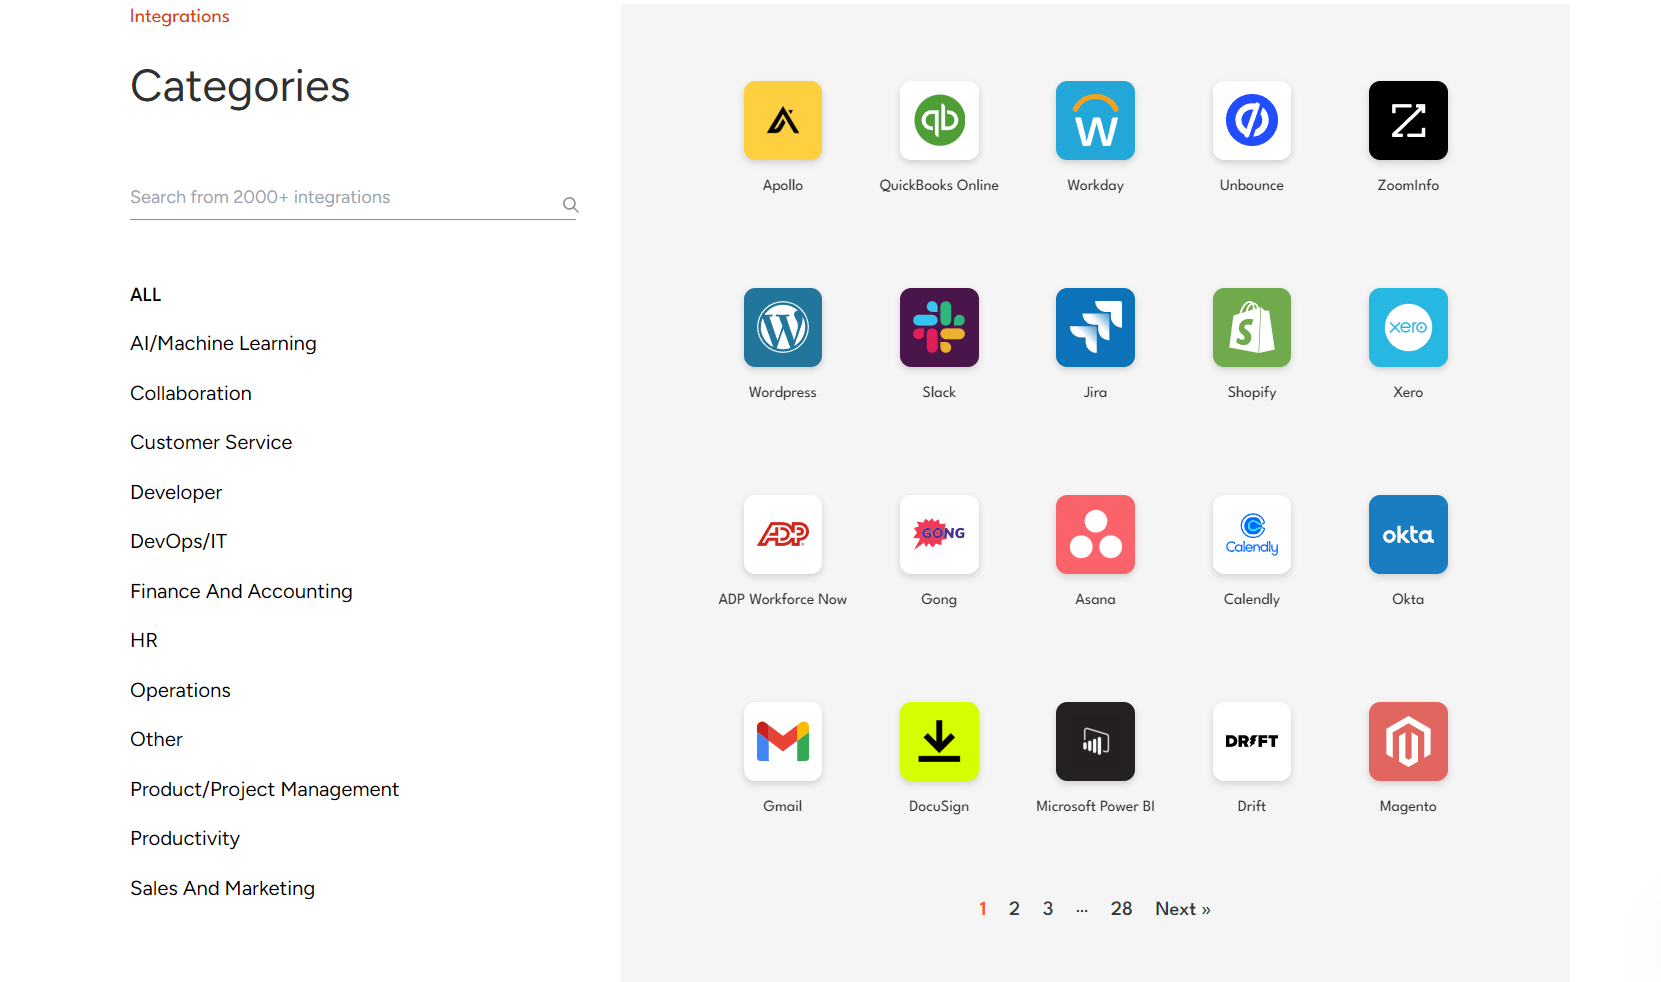Open the Gong integration icon
Image resolution: width=1661 pixels, height=982 pixels.
(939, 534)
